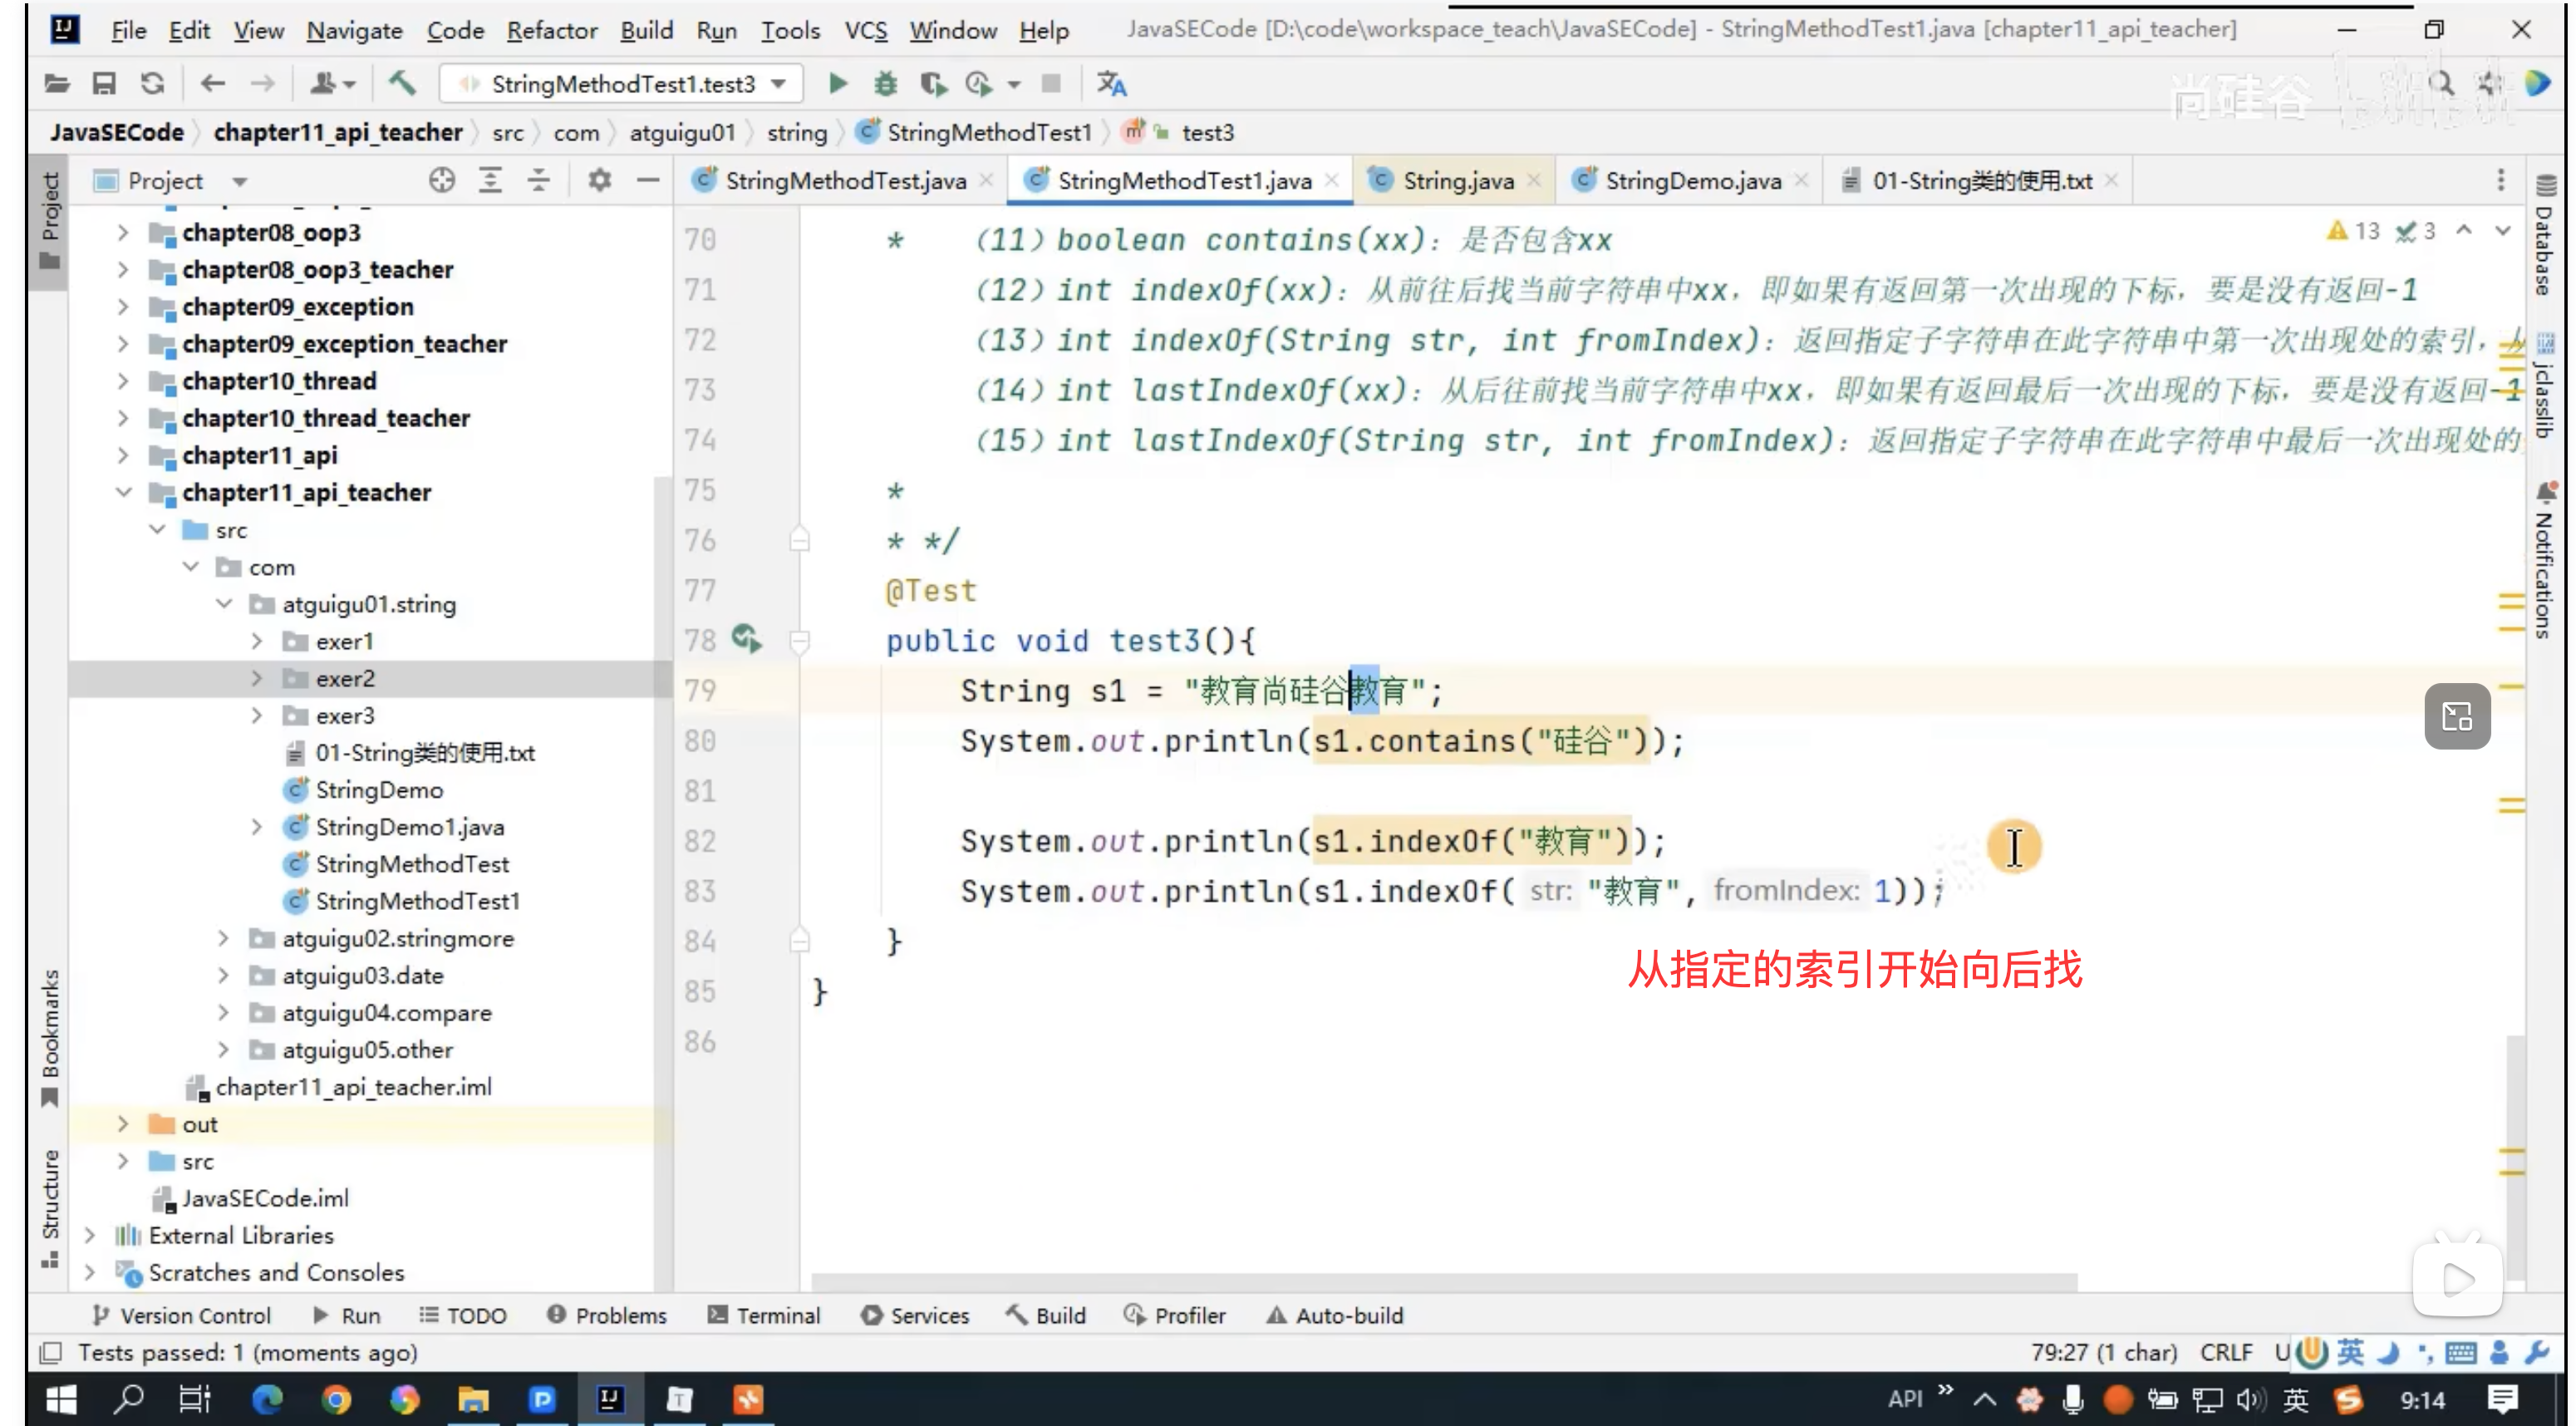Image resolution: width=2576 pixels, height=1426 pixels.
Task: Click the run test gutter icon at line 78
Action: [746, 638]
